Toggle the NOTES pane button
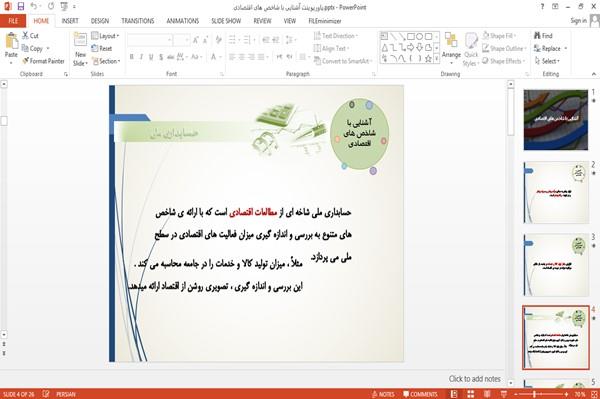This screenshot has height=399, width=600. coord(383,394)
